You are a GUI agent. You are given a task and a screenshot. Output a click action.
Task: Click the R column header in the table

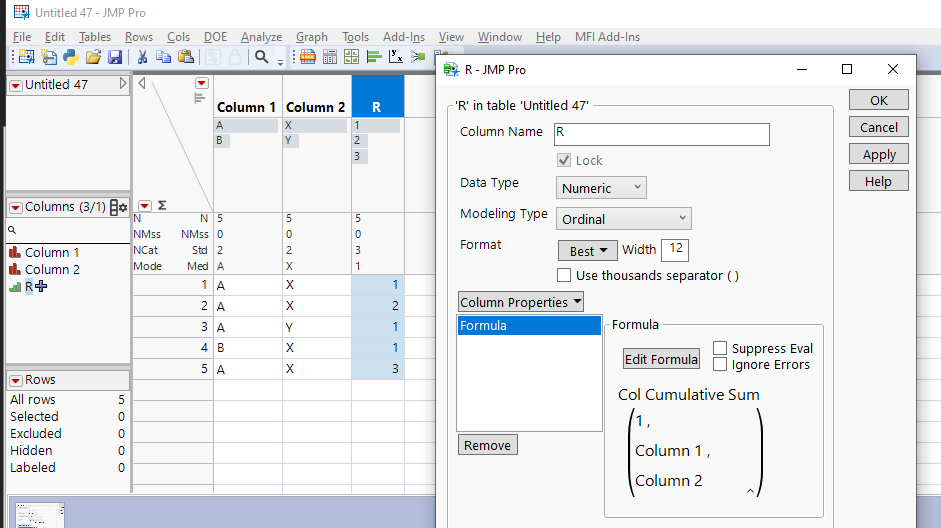point(377,96)
